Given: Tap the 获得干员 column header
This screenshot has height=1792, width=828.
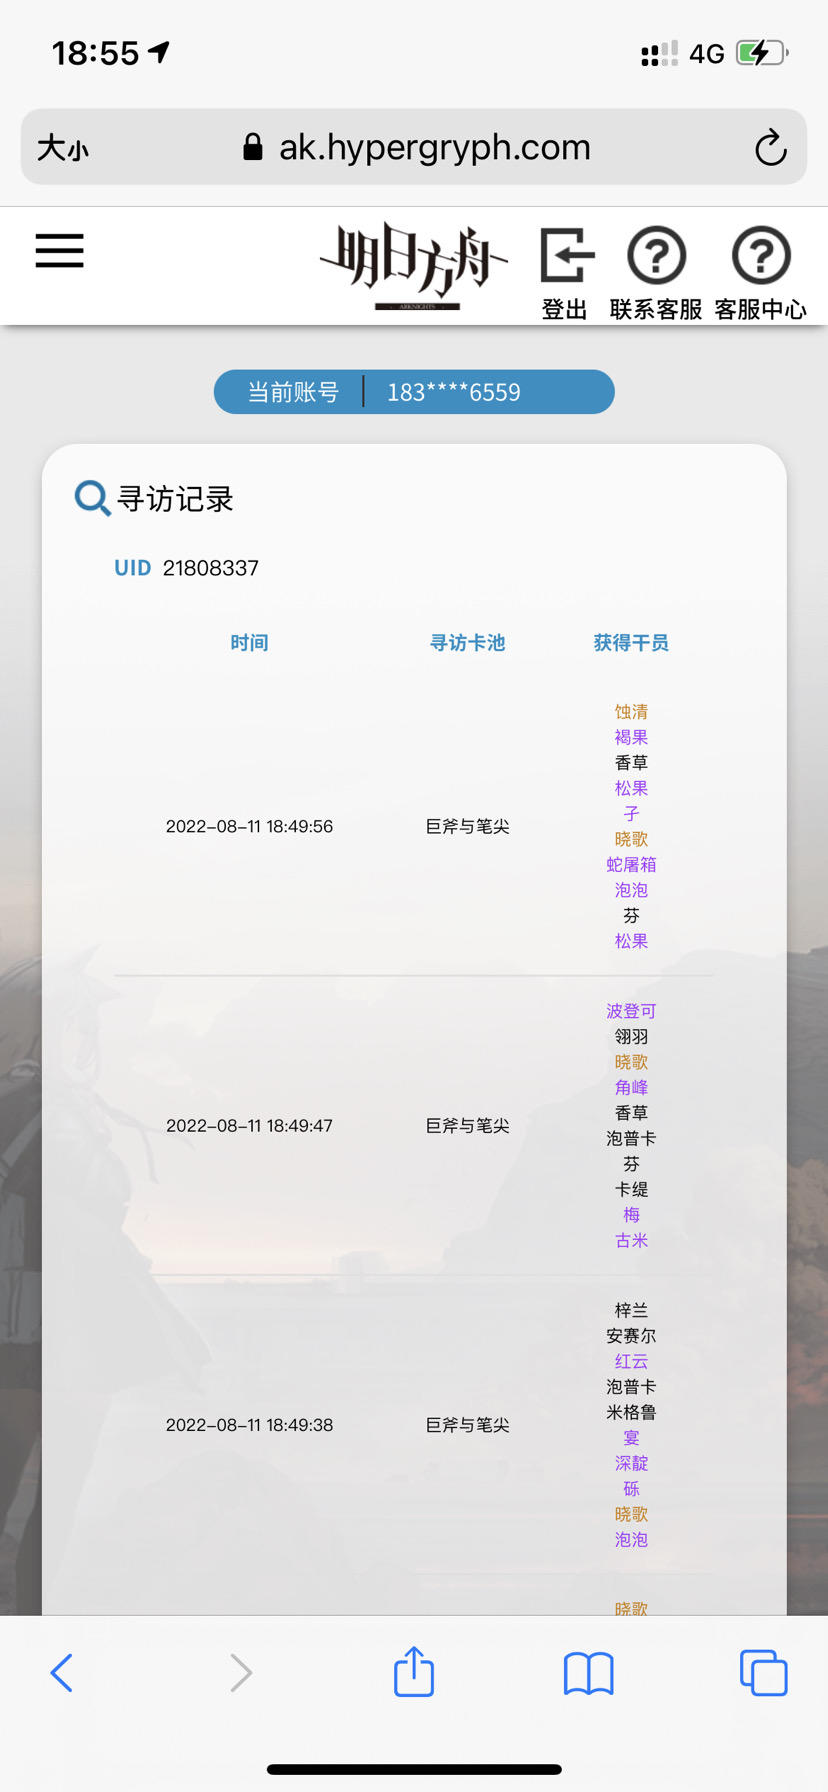Looking at the screenshot, I should (x=631, y=643).
